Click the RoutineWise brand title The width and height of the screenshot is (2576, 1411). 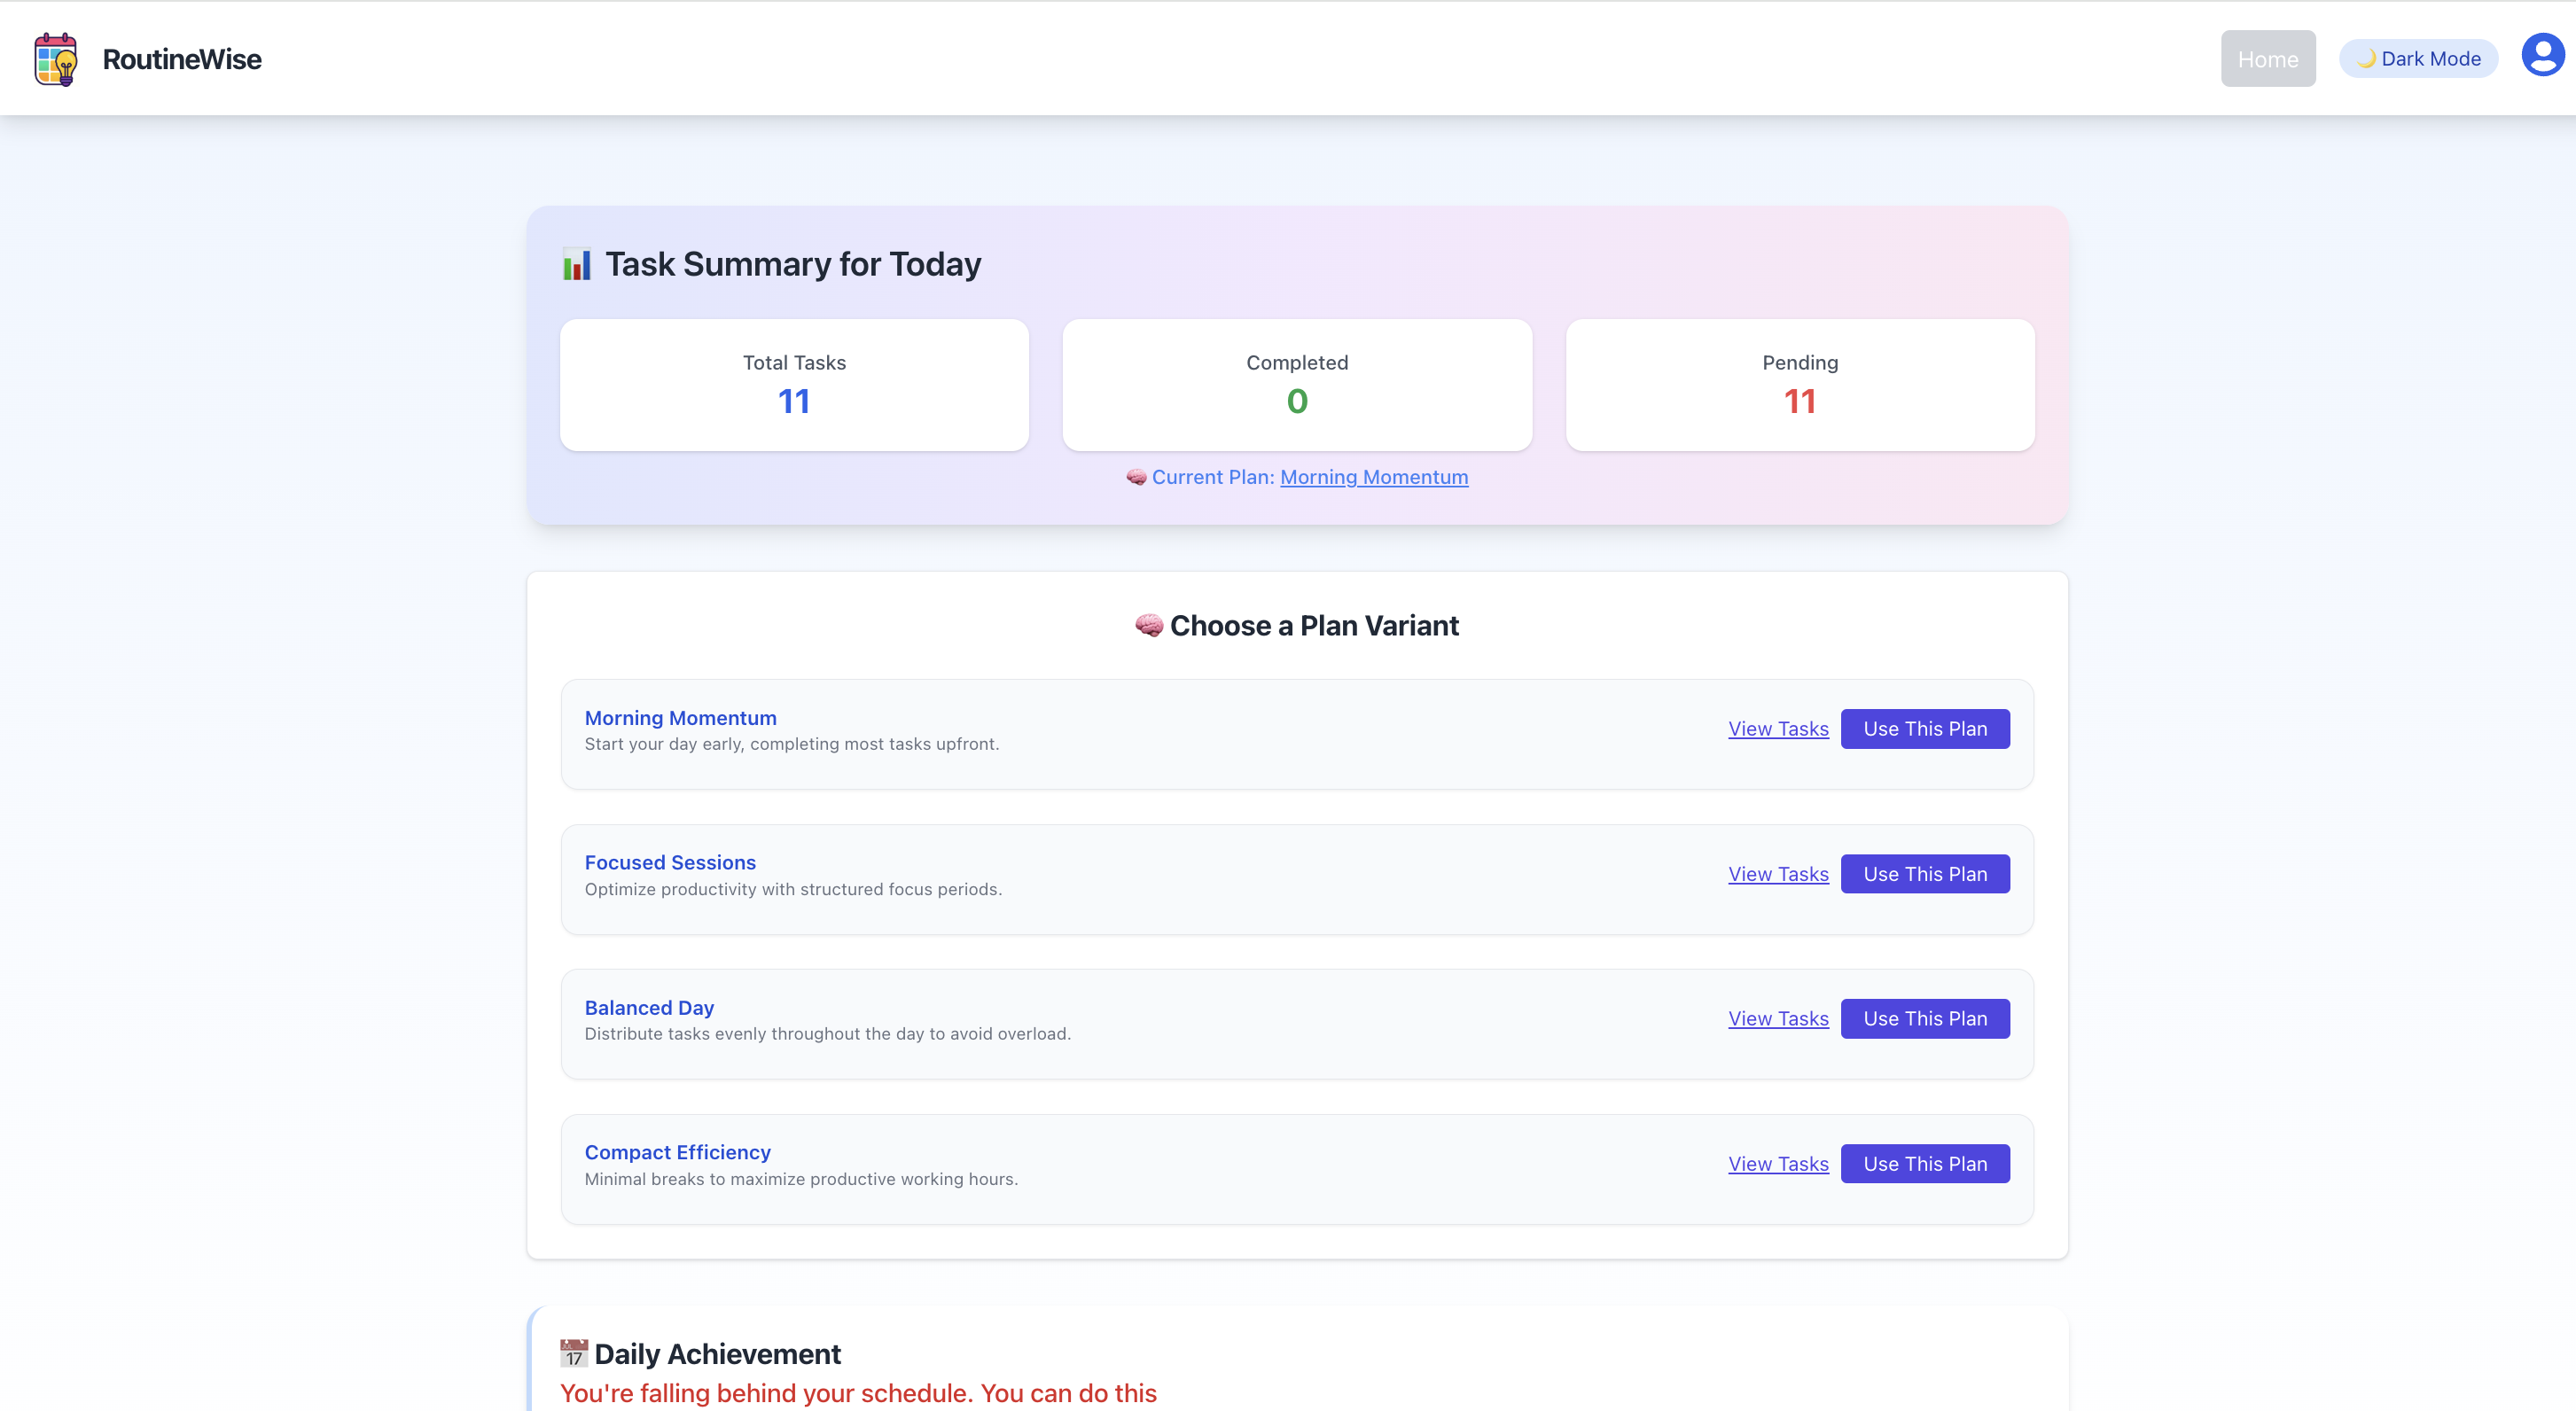click(181, 59)
